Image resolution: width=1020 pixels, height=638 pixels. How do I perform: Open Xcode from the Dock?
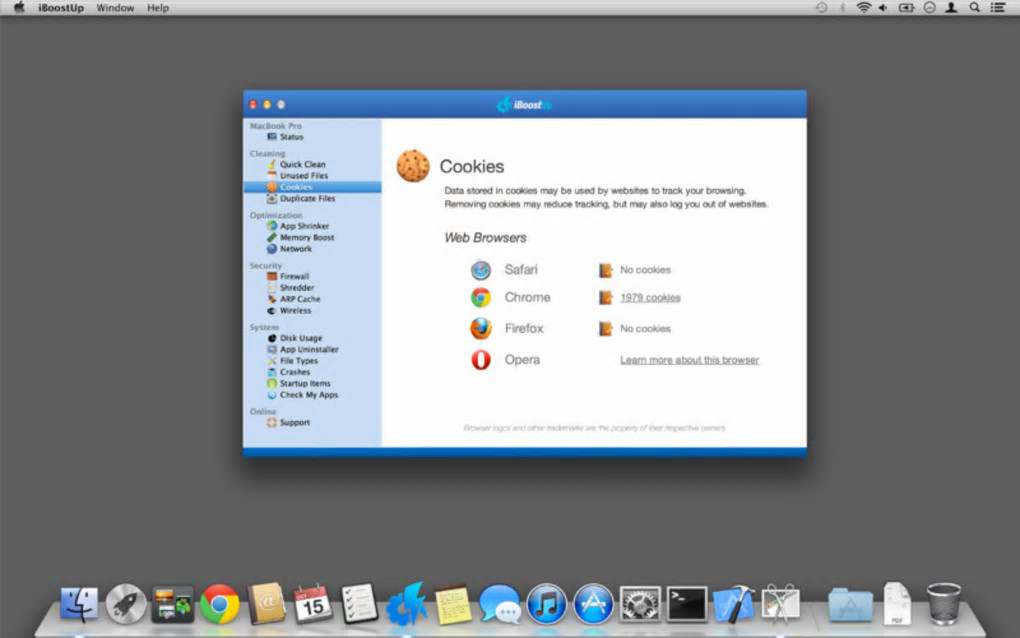[734, 604]
